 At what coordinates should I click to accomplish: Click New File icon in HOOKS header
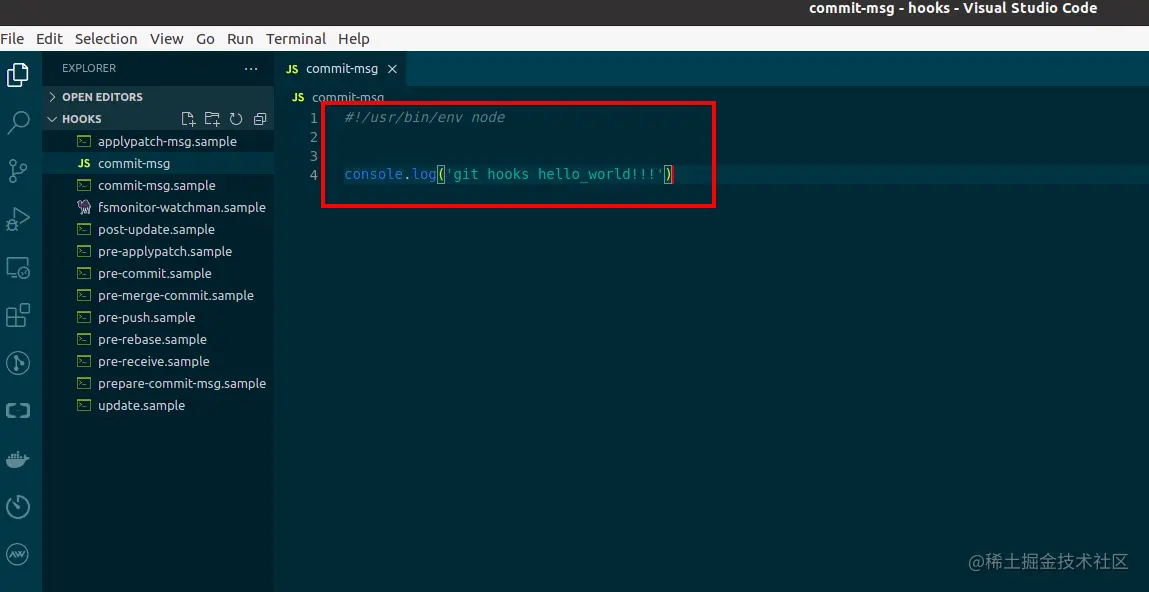[x=188, y=119]
